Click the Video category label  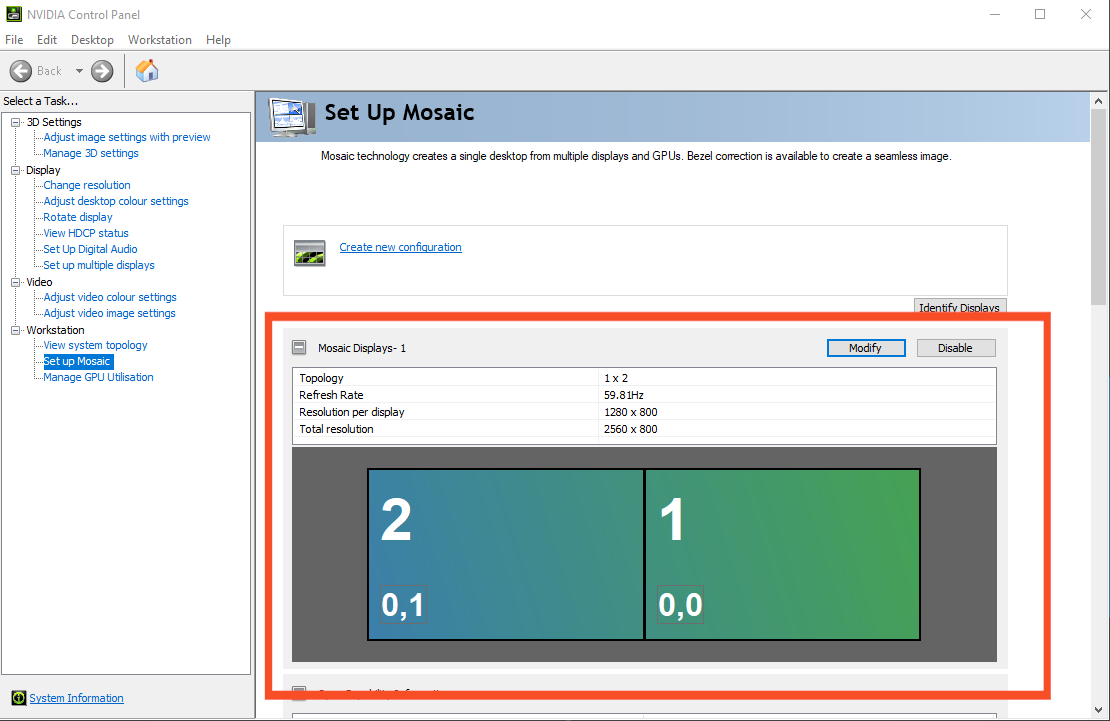pyautogui.click(x=39, y=282)
